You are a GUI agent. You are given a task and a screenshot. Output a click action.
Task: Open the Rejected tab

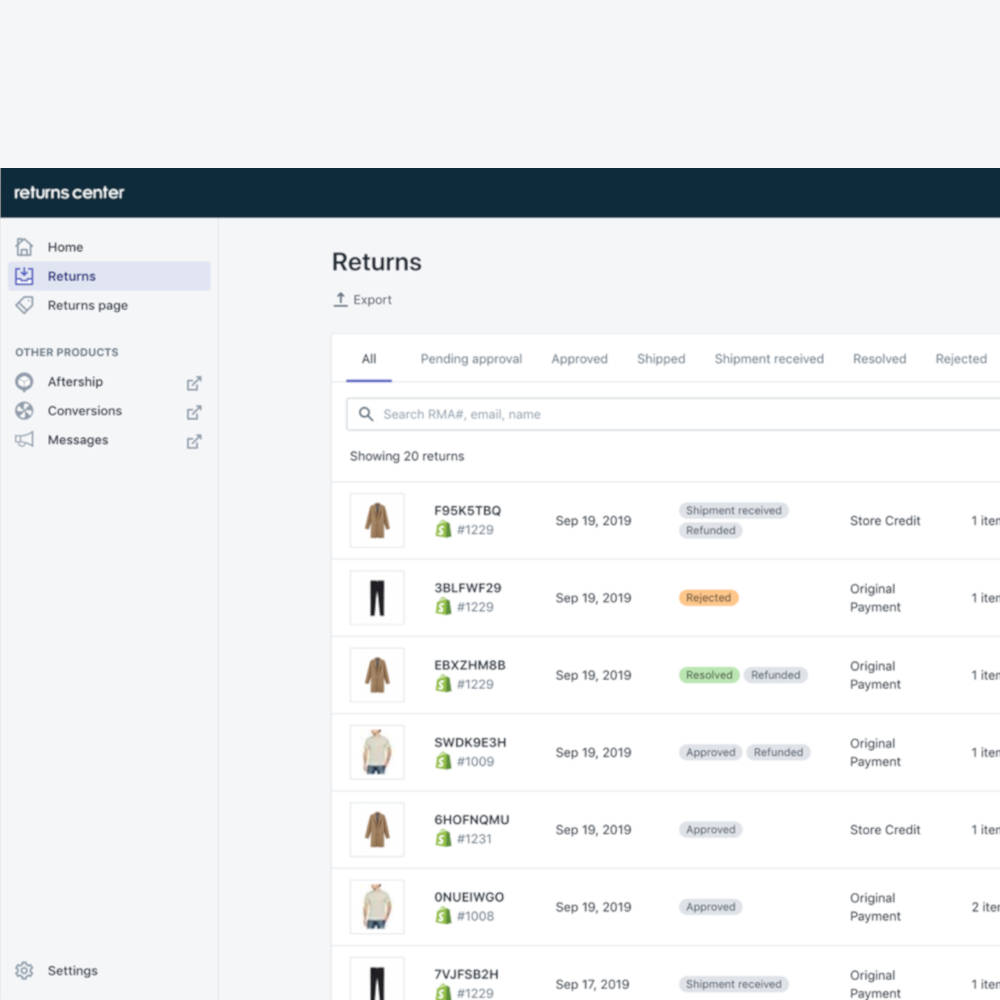(x=960, y=359)
